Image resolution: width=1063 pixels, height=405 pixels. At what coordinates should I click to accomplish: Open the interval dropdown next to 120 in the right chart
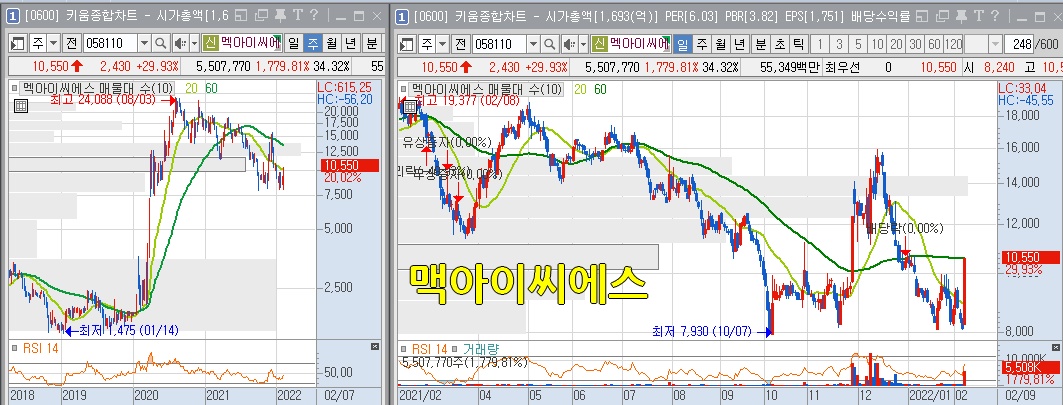(x=995, y=44)
